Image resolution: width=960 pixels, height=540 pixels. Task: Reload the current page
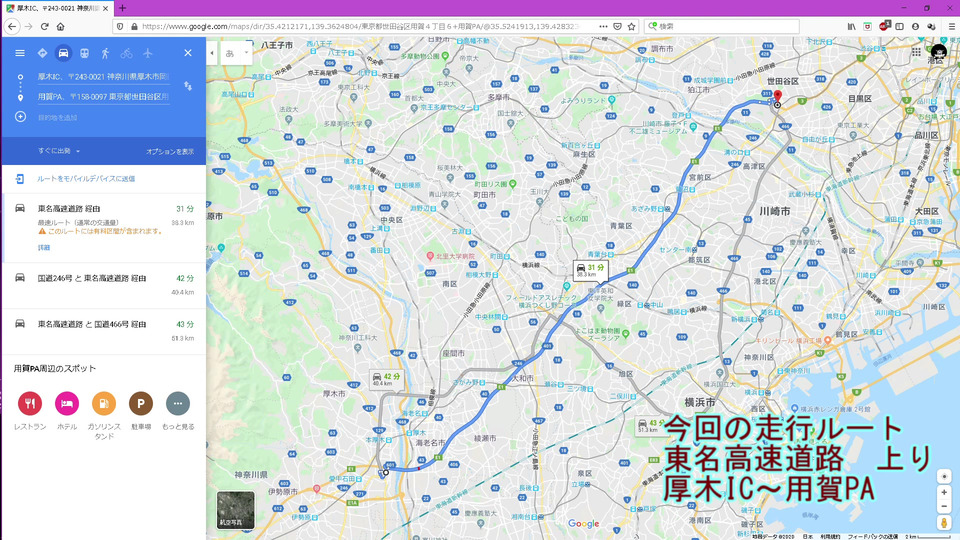click(x=44, y=26)
